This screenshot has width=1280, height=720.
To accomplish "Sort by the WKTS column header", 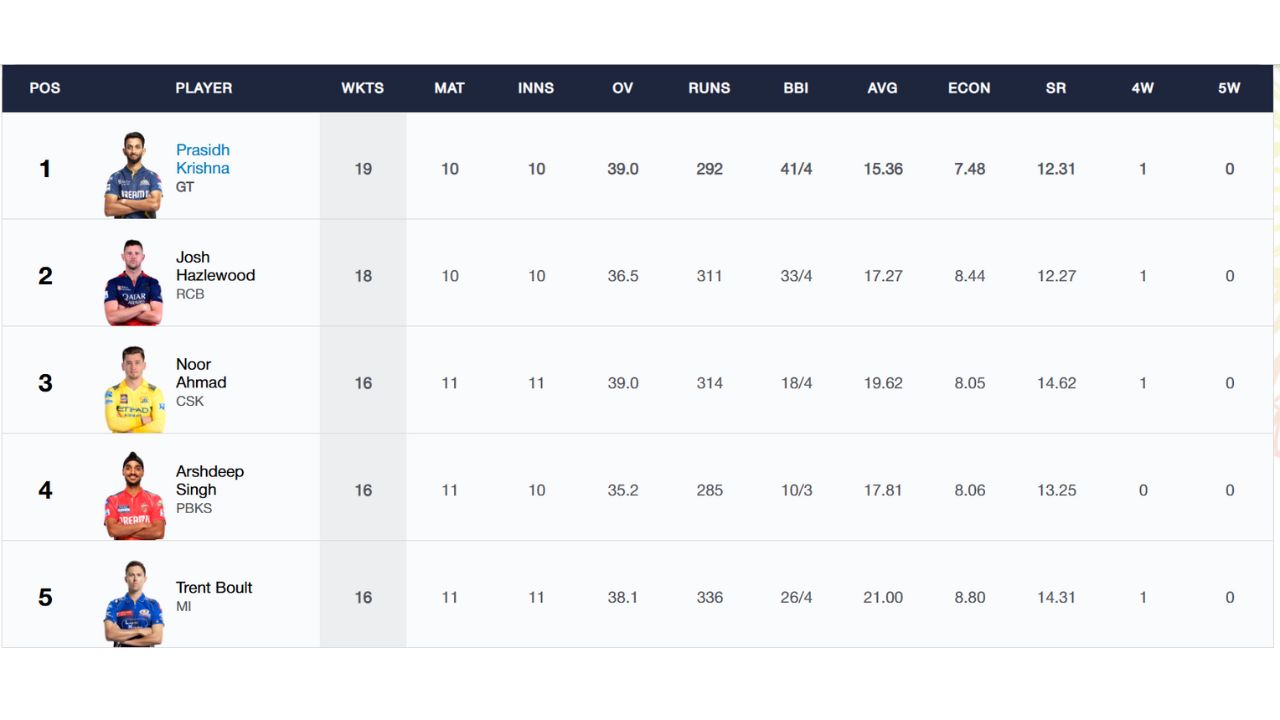I will tap(363, 88).
